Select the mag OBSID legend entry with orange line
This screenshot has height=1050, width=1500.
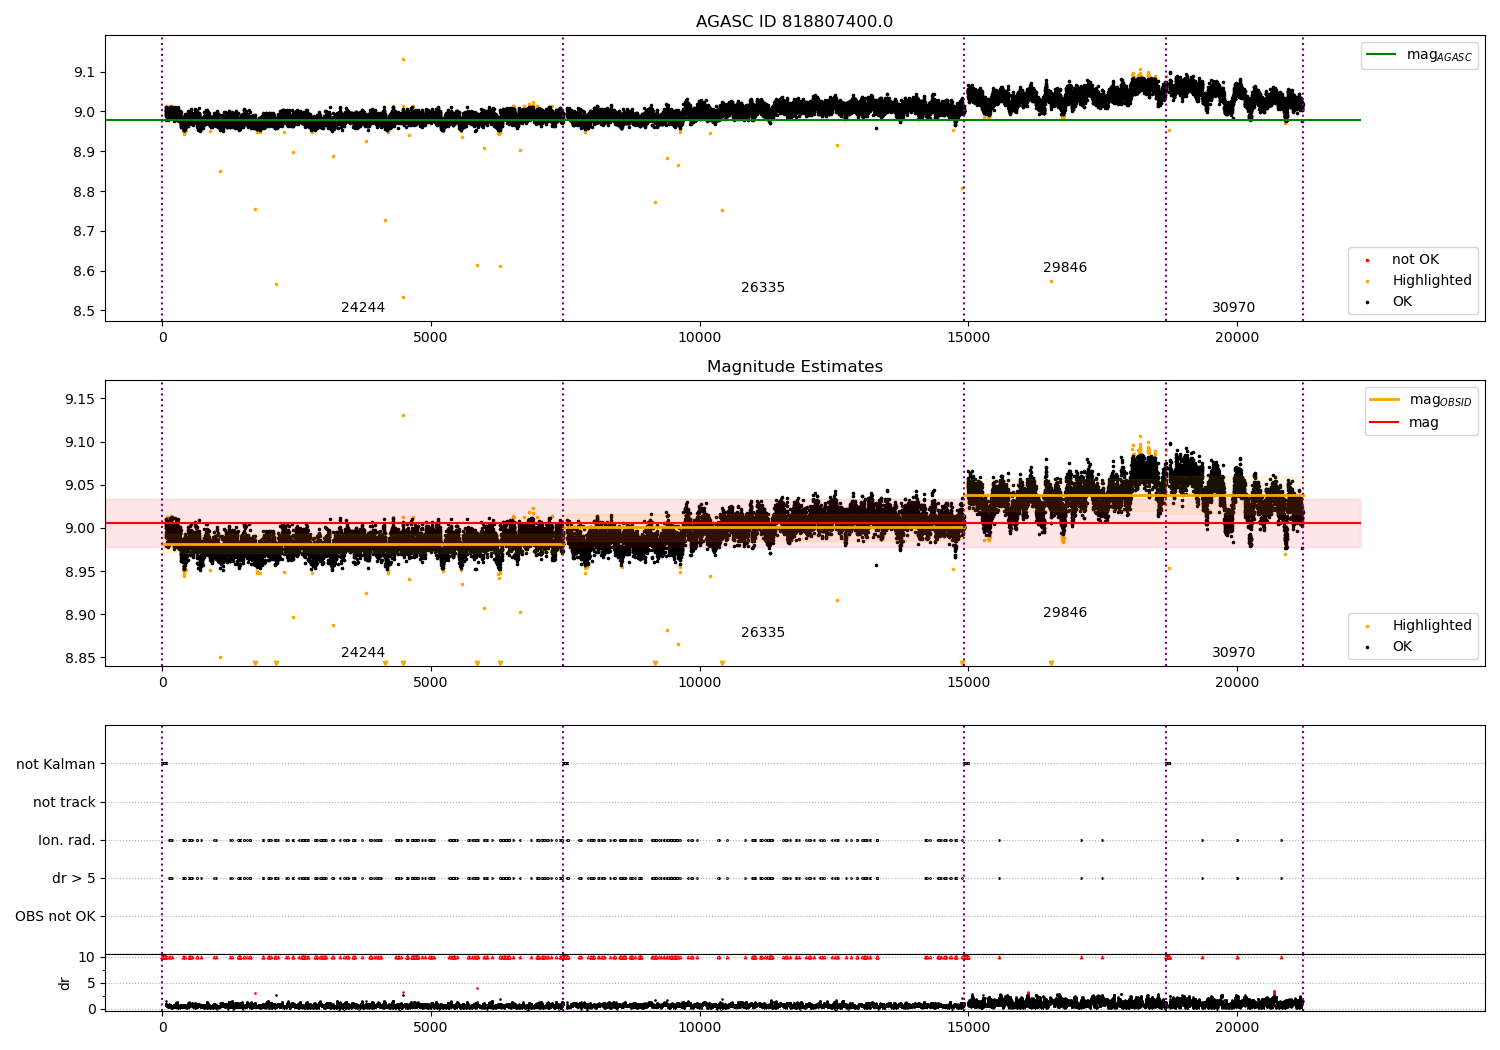click(x=1421, y=400)
